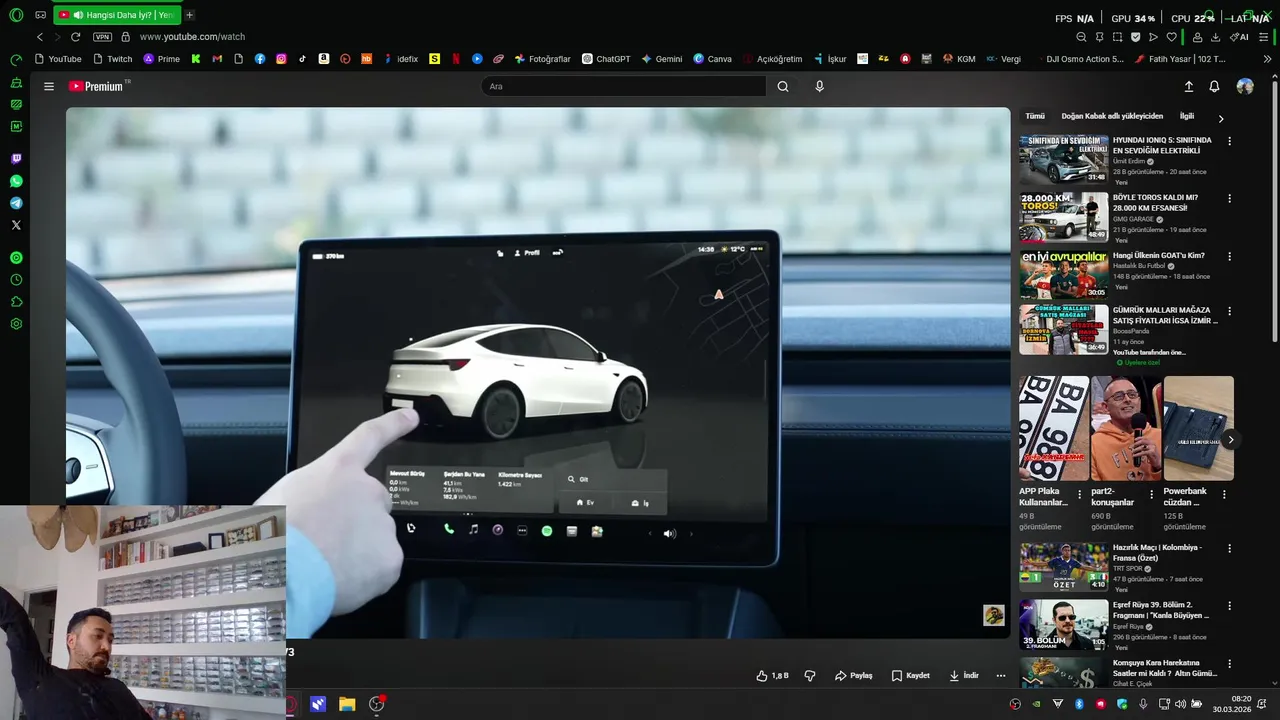Click the YouTube search magnifier button
Screen dimensions: 1280x720
pos(783,87)
